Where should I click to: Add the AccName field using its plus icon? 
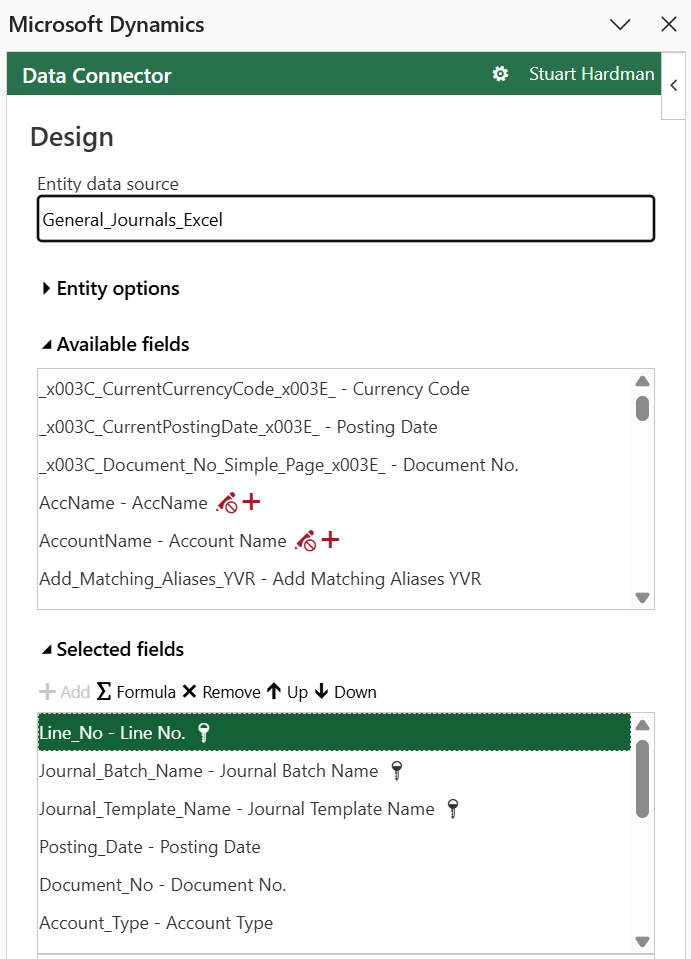point(250,502)
